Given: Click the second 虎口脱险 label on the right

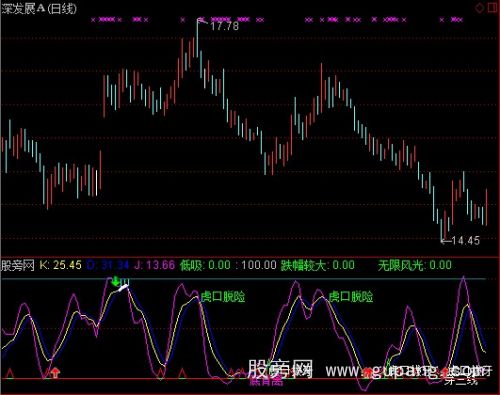Looking at the screenshot, I should point(351,296).
